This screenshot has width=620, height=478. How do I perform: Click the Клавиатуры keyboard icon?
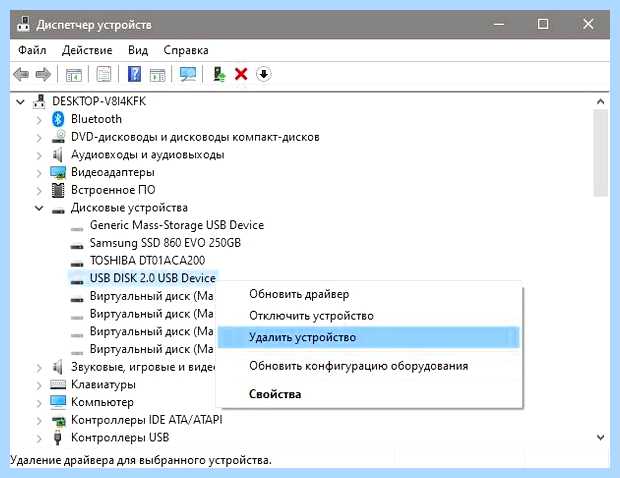tap(58, 384)
